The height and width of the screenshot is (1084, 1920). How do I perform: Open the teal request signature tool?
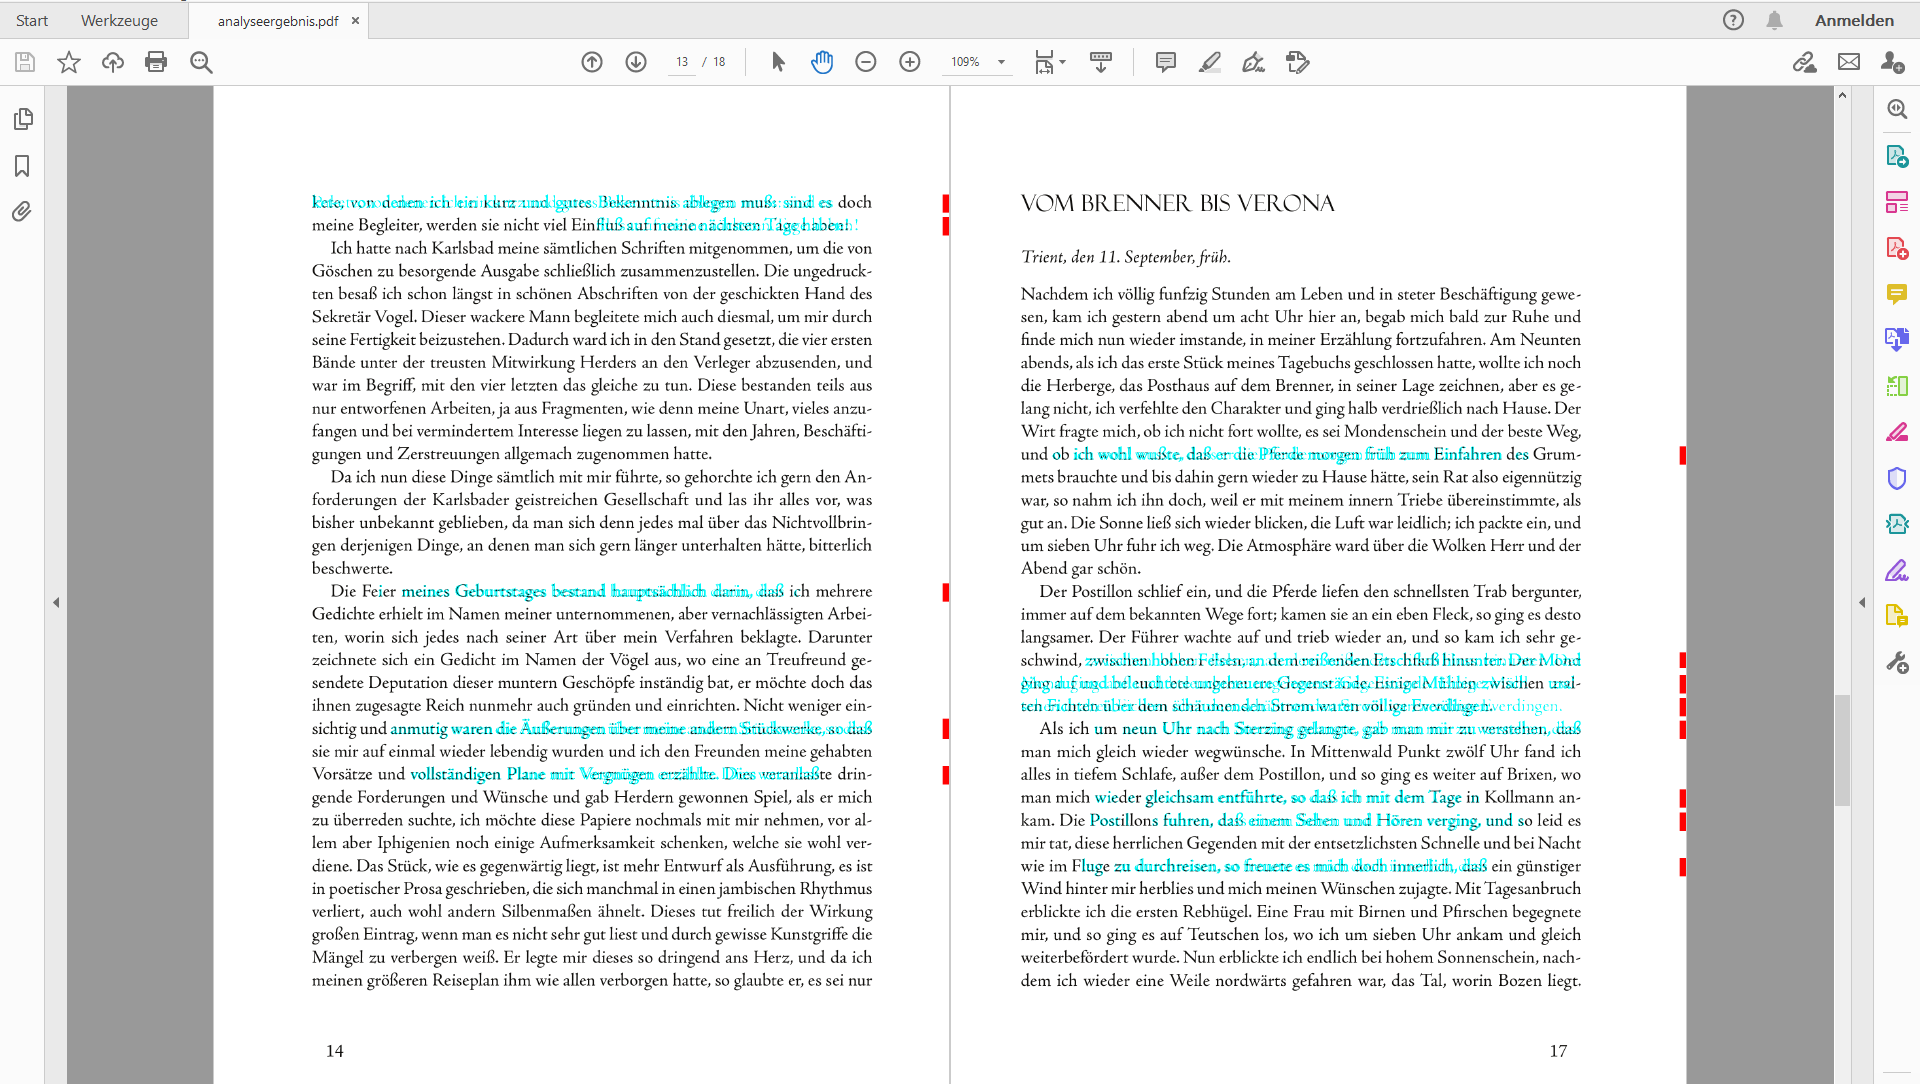pyautogui.click(x=1897, y=524)
